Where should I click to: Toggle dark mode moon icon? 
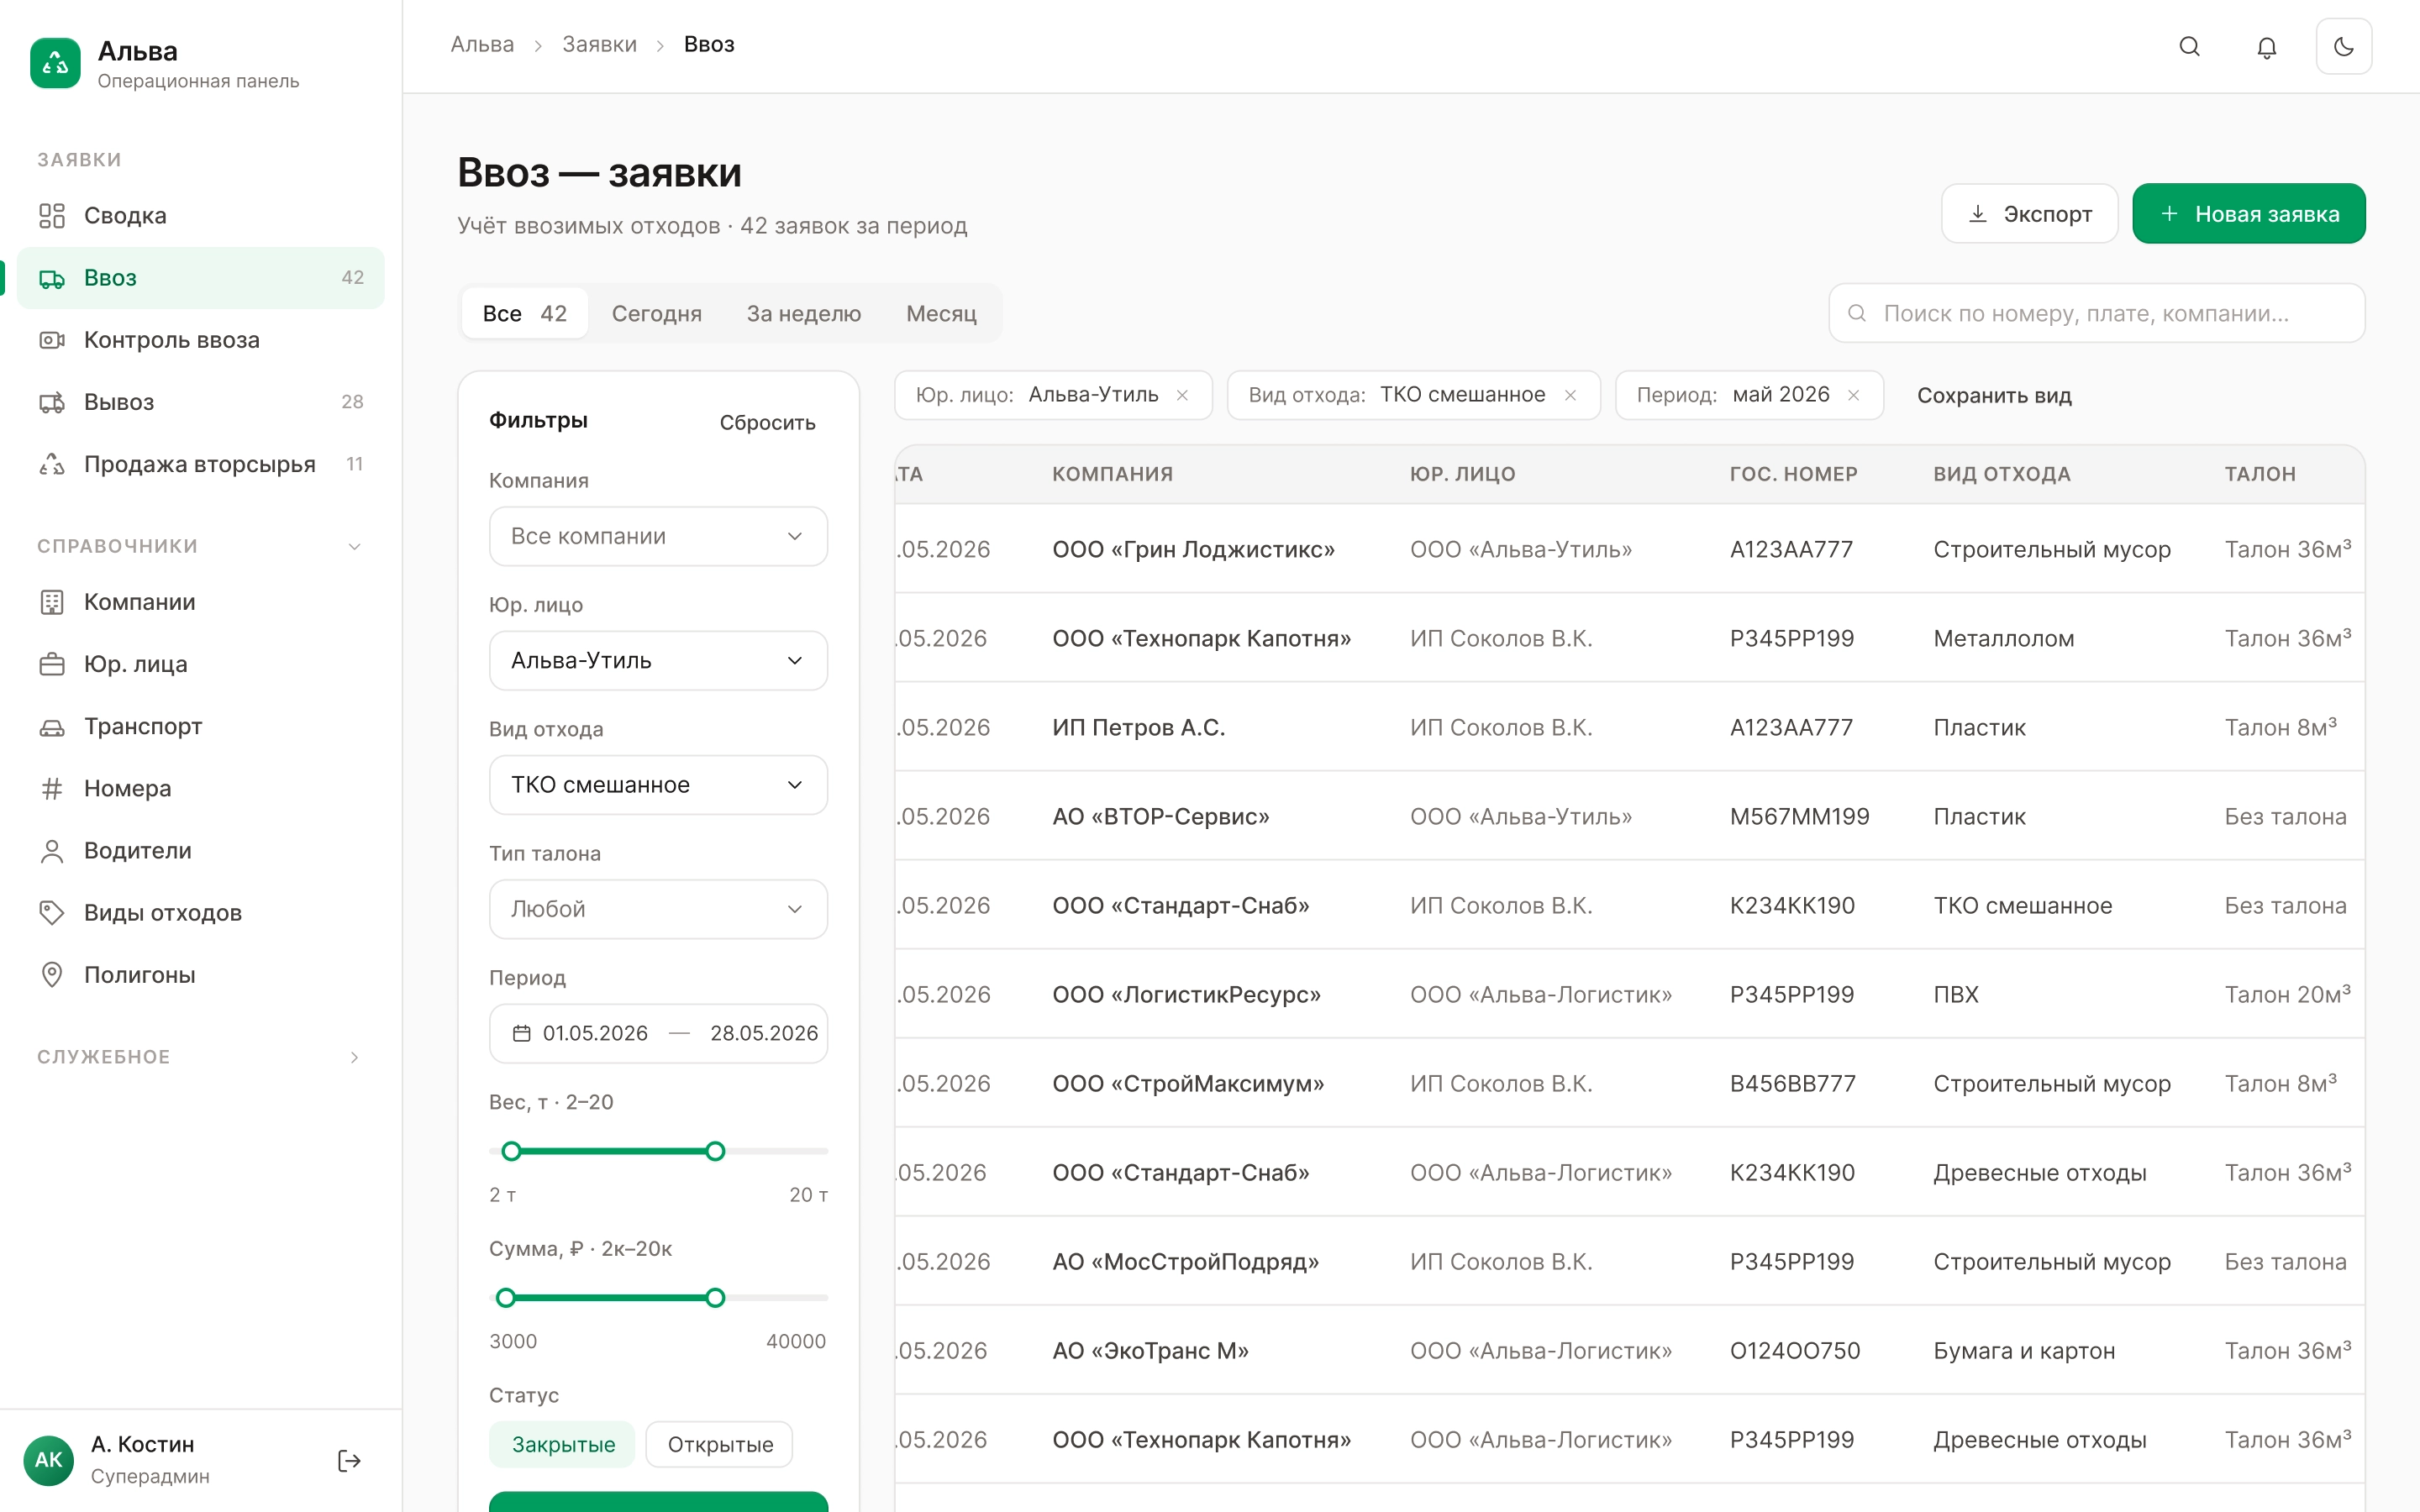[2343, 47]
